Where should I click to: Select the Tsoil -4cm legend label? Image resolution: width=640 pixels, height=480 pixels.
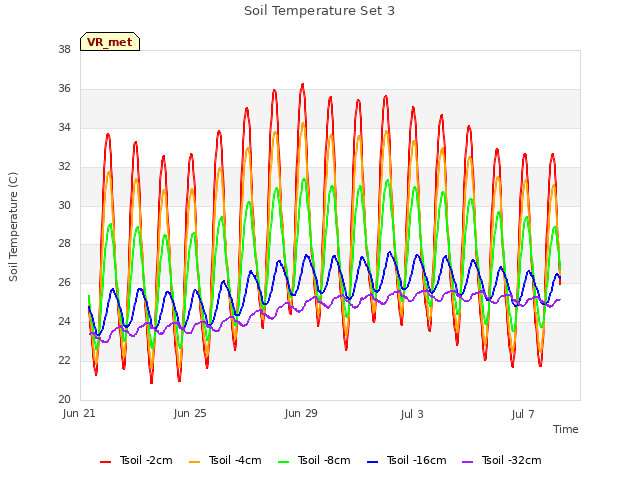click(x=235, y=460)
